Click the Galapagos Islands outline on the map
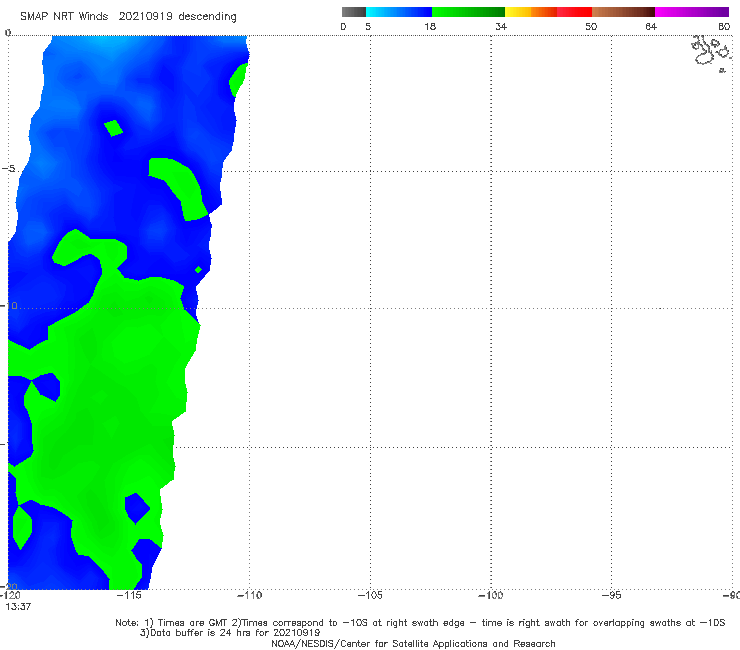 pos(711,52)
